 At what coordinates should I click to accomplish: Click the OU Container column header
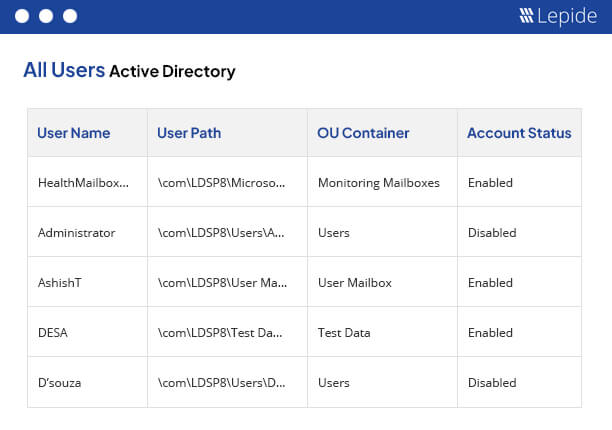coord(363,133)
